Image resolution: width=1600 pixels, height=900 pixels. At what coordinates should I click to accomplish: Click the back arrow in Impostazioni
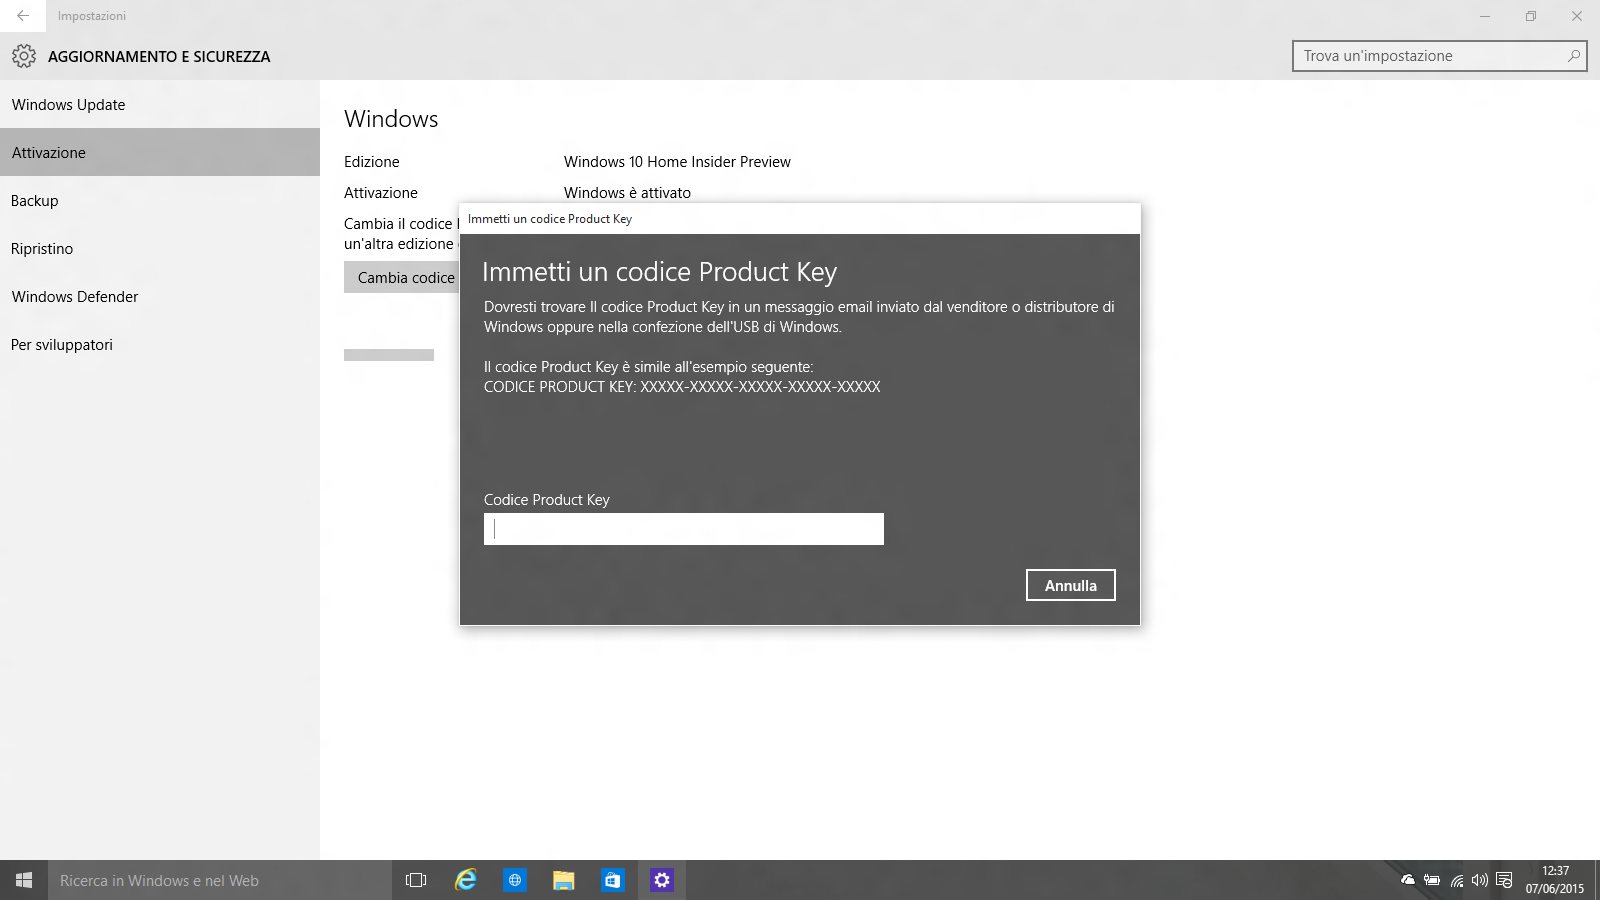click(22, 16)
